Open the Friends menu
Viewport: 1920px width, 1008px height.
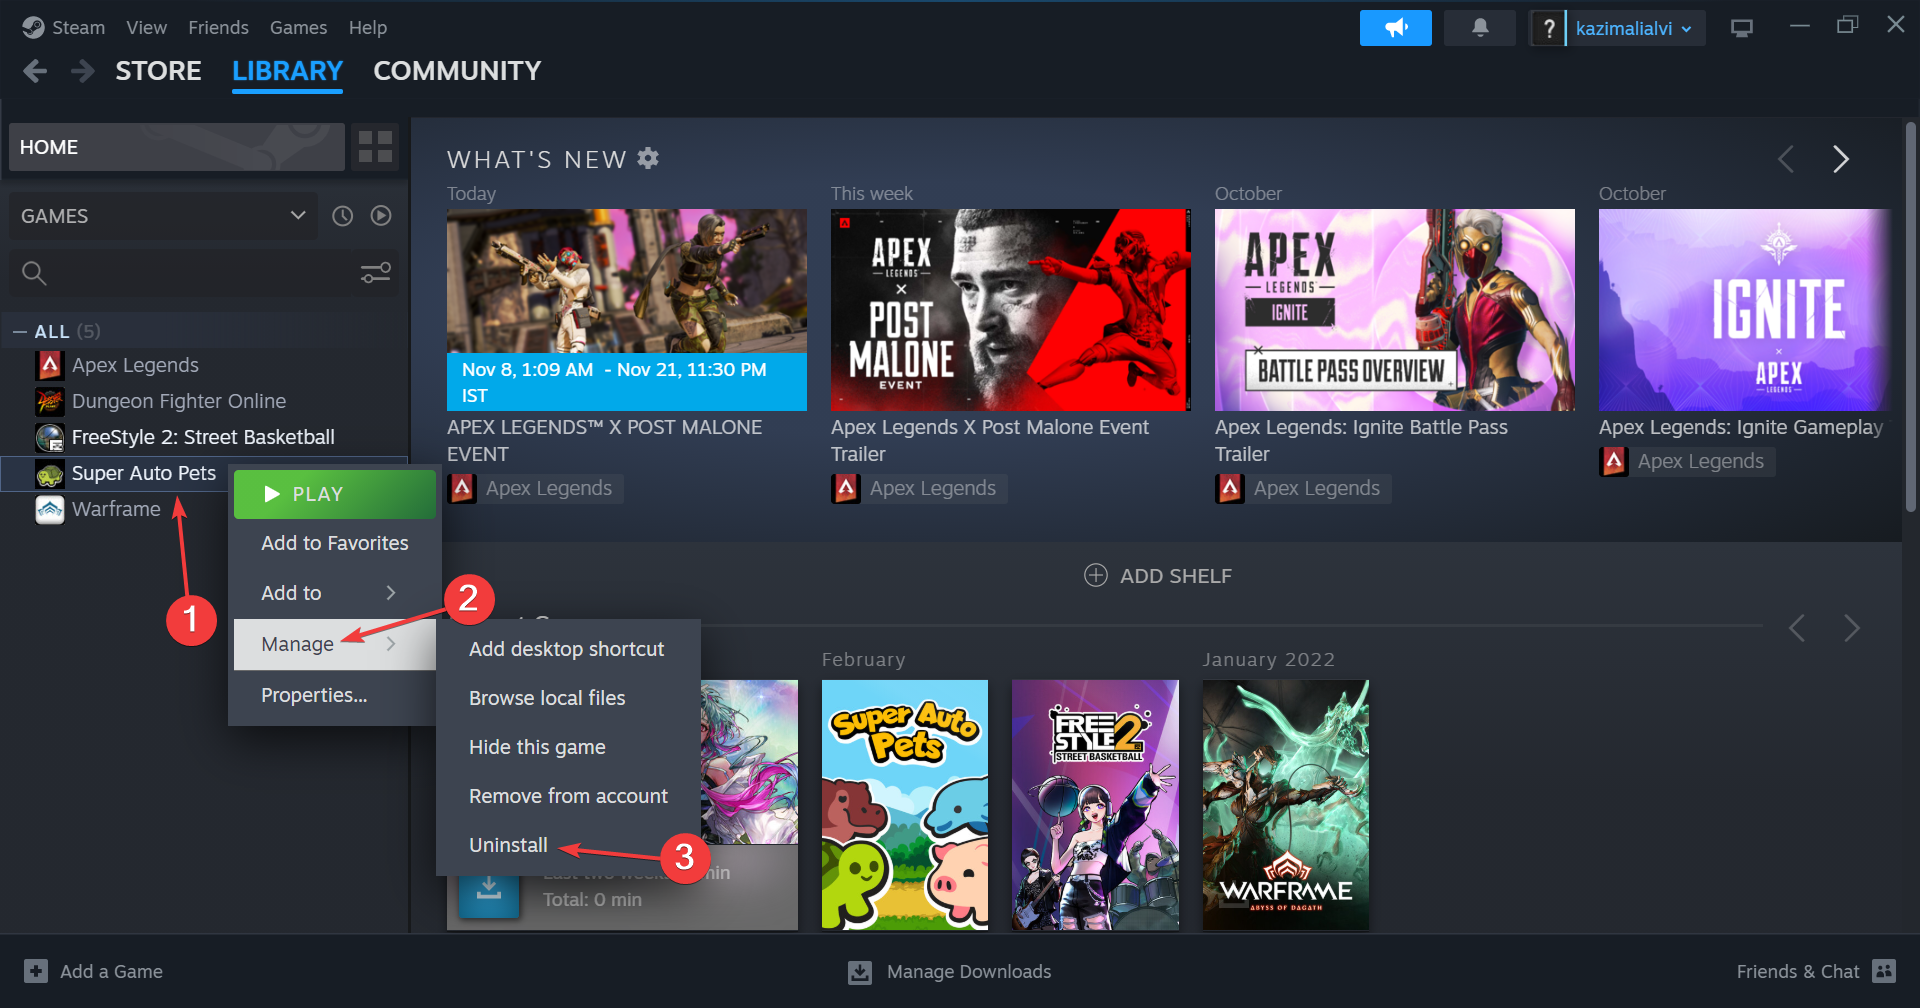[x=218, y=28]
